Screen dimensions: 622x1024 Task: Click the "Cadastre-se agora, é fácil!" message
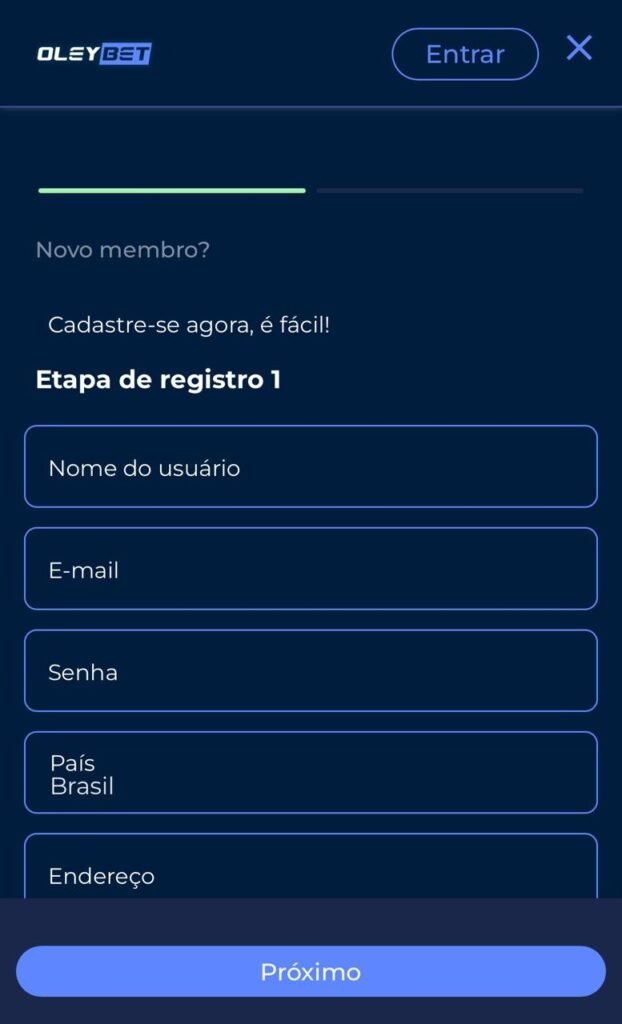click(x=189, y=325)
